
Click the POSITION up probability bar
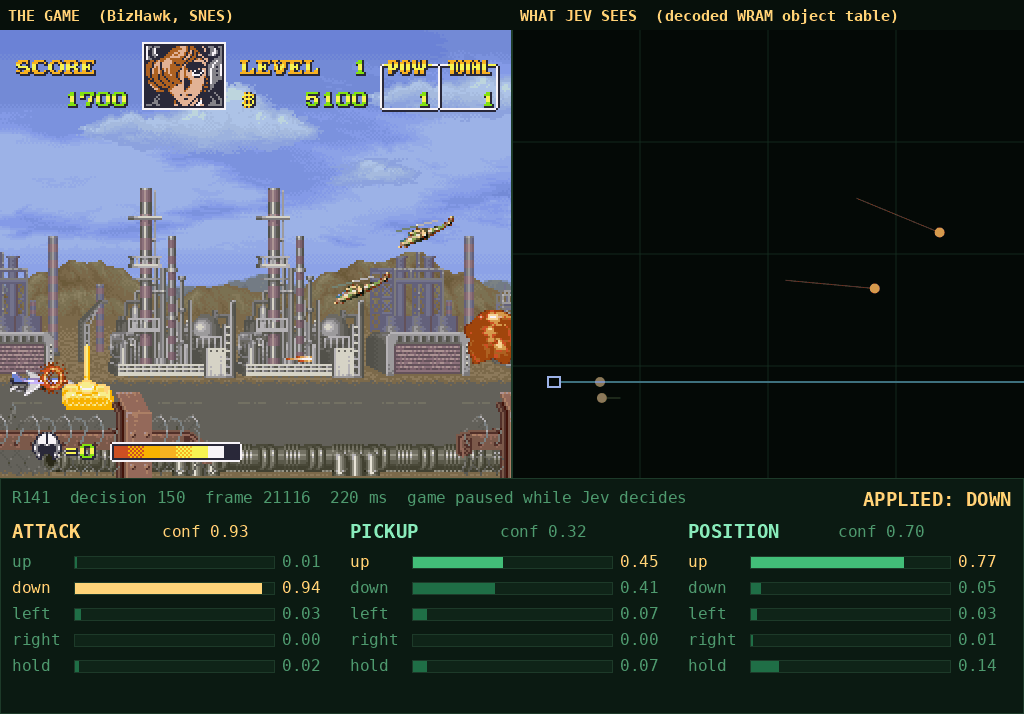pos(850,562)
